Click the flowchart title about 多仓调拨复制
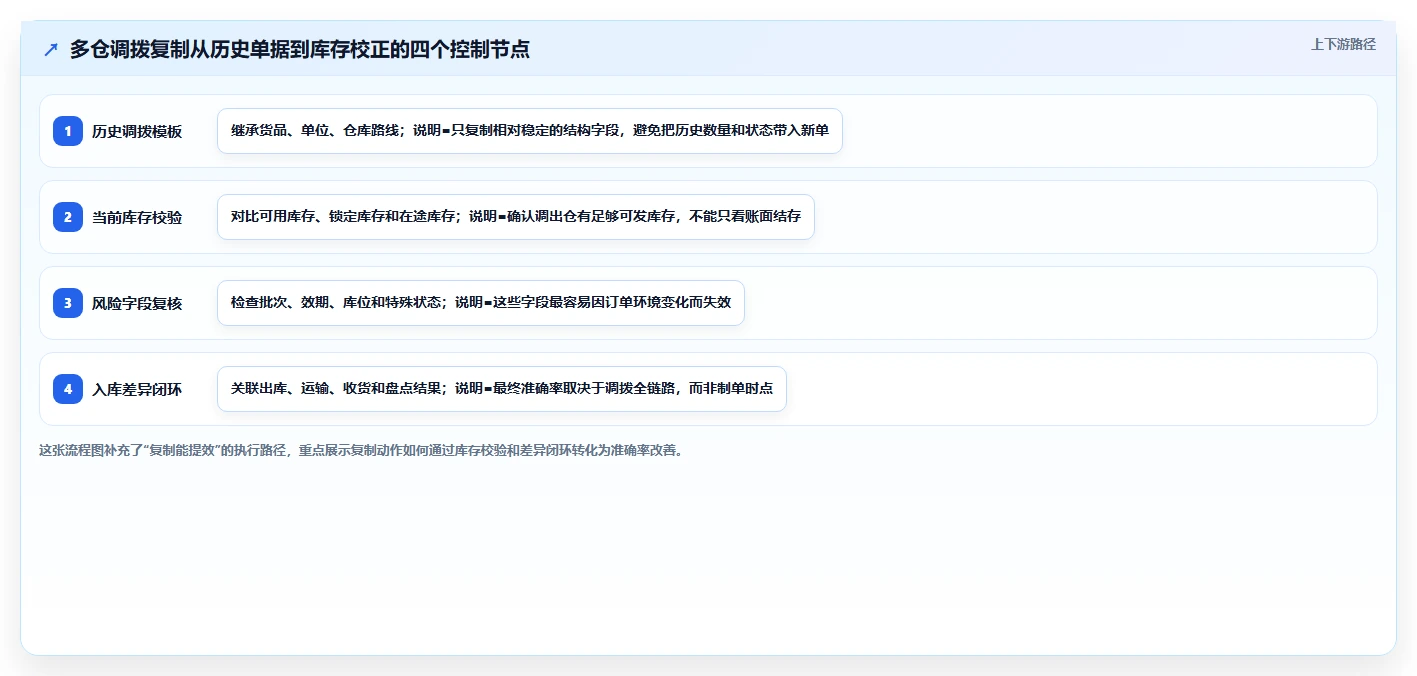 pos(300,49)
